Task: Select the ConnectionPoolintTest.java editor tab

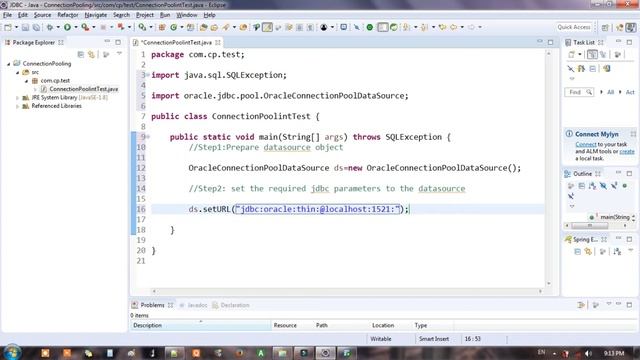Action: [x=176, y=42]
